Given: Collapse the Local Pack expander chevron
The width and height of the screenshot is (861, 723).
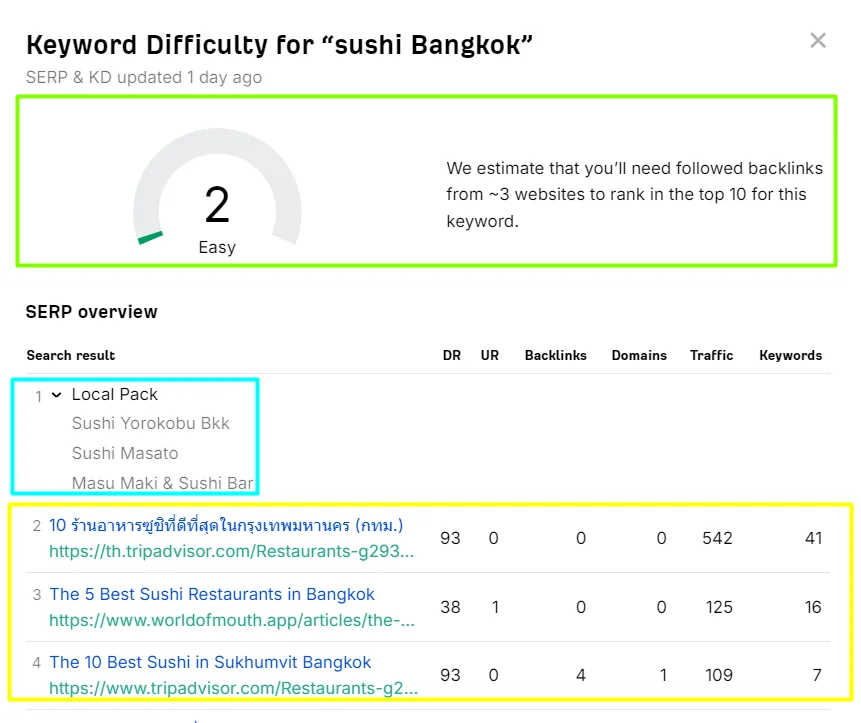Looking at the screenshot, I should (57, 394).
